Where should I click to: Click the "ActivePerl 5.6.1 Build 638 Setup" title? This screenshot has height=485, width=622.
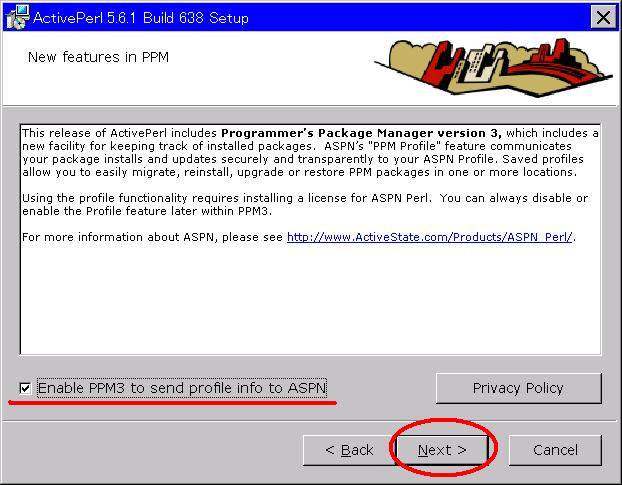coord(141,18)
